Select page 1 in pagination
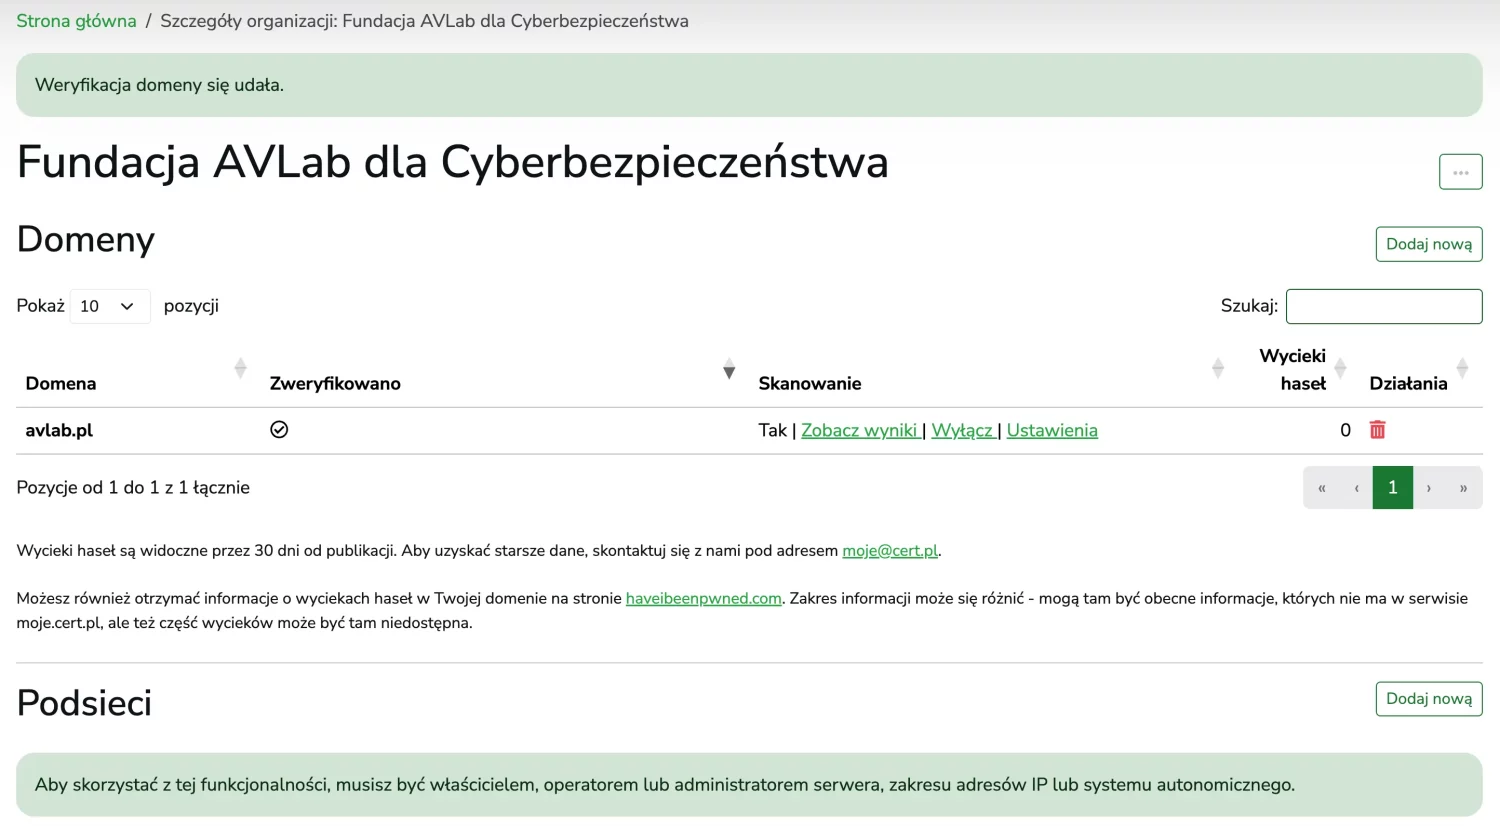This screenshot has width=1500, height=826. coord(1393,488)
